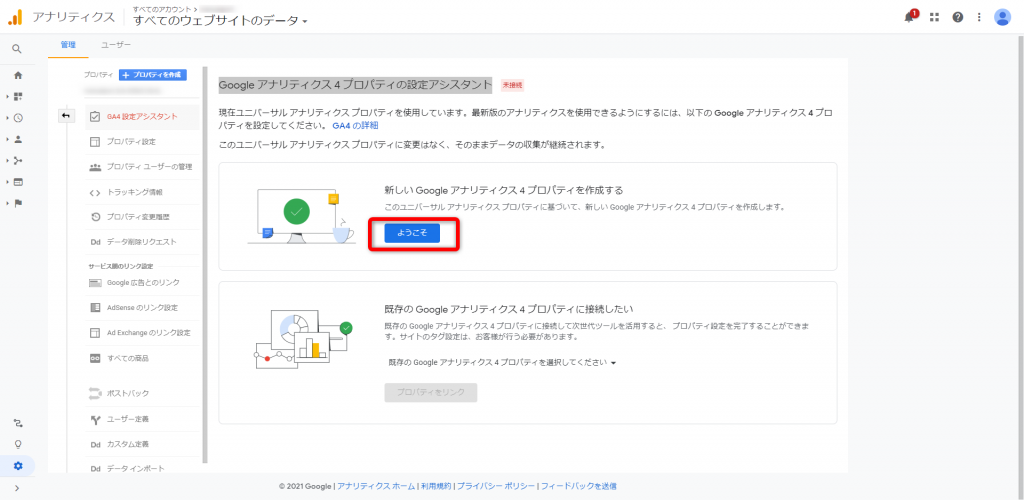Click フィードバックを送信 footer link
Image resolution: width=1024 pixels, height=500 pixels.
pos(579,486)
